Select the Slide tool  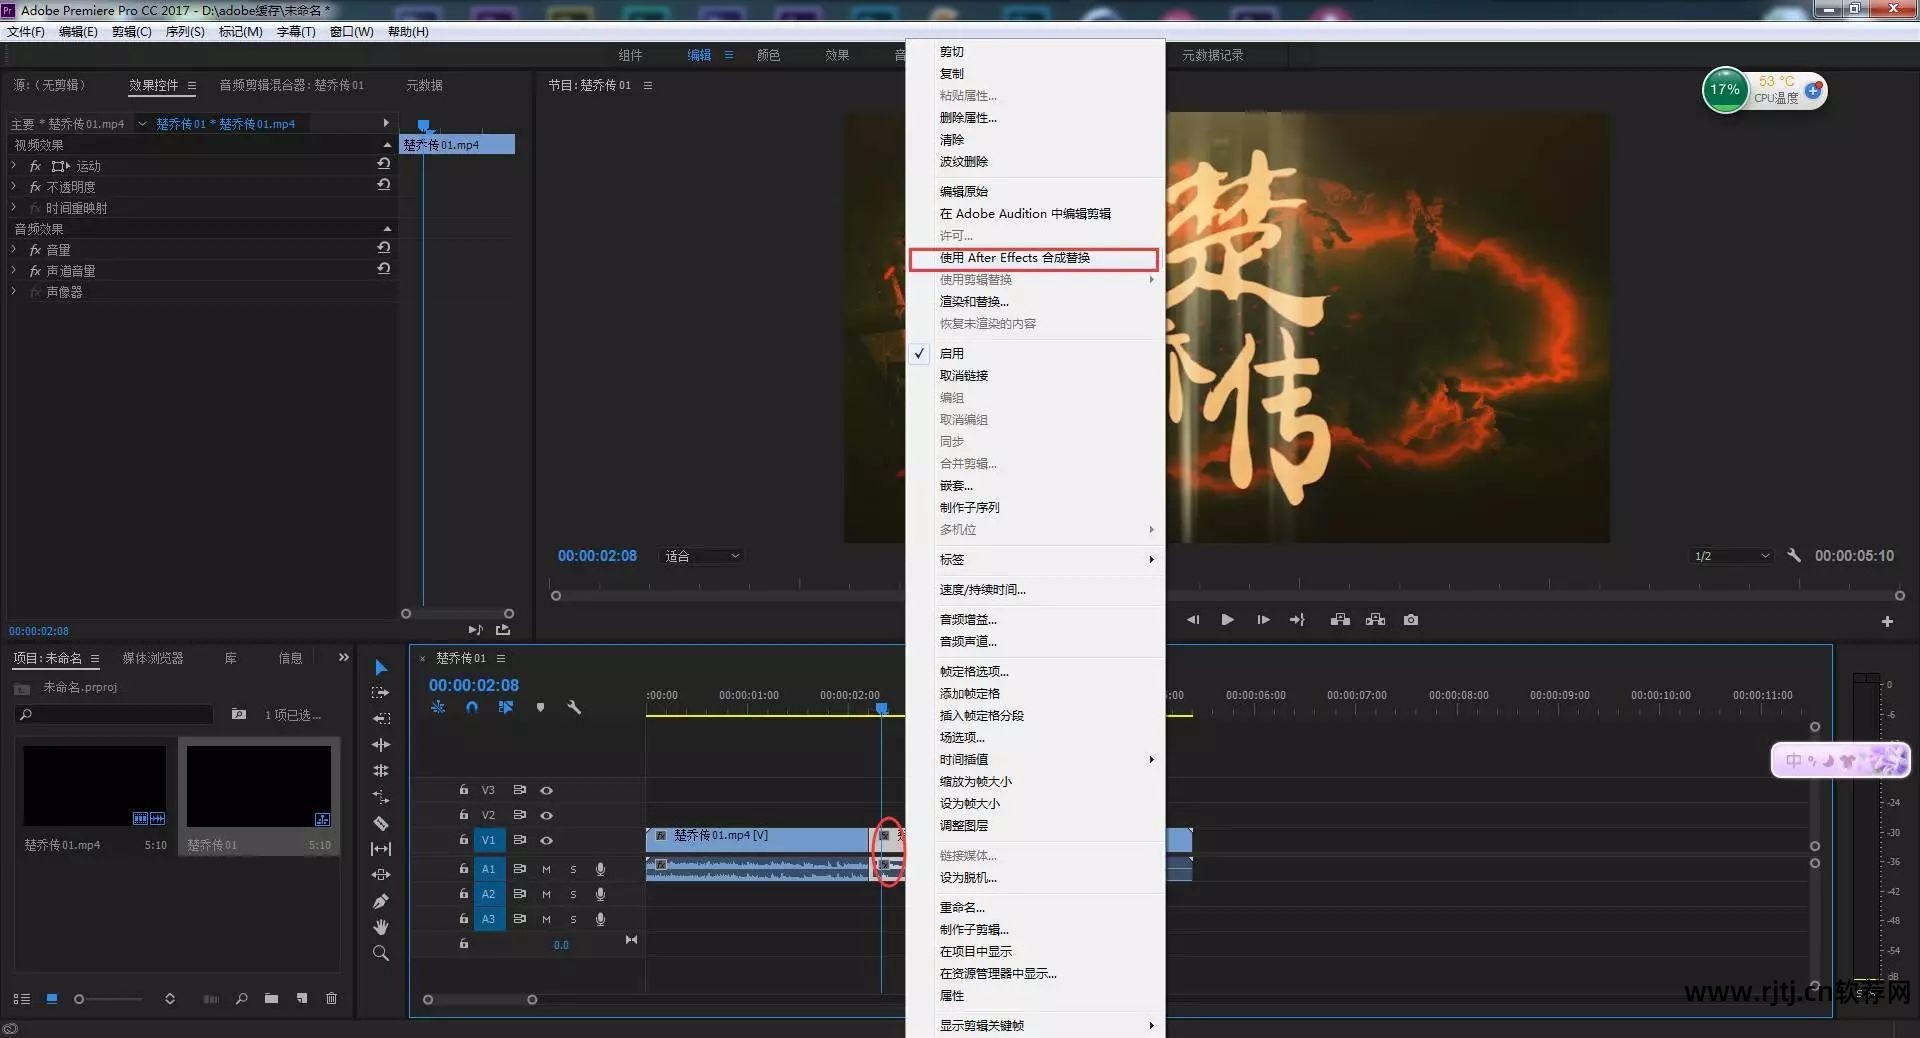[x=381, y=875]
